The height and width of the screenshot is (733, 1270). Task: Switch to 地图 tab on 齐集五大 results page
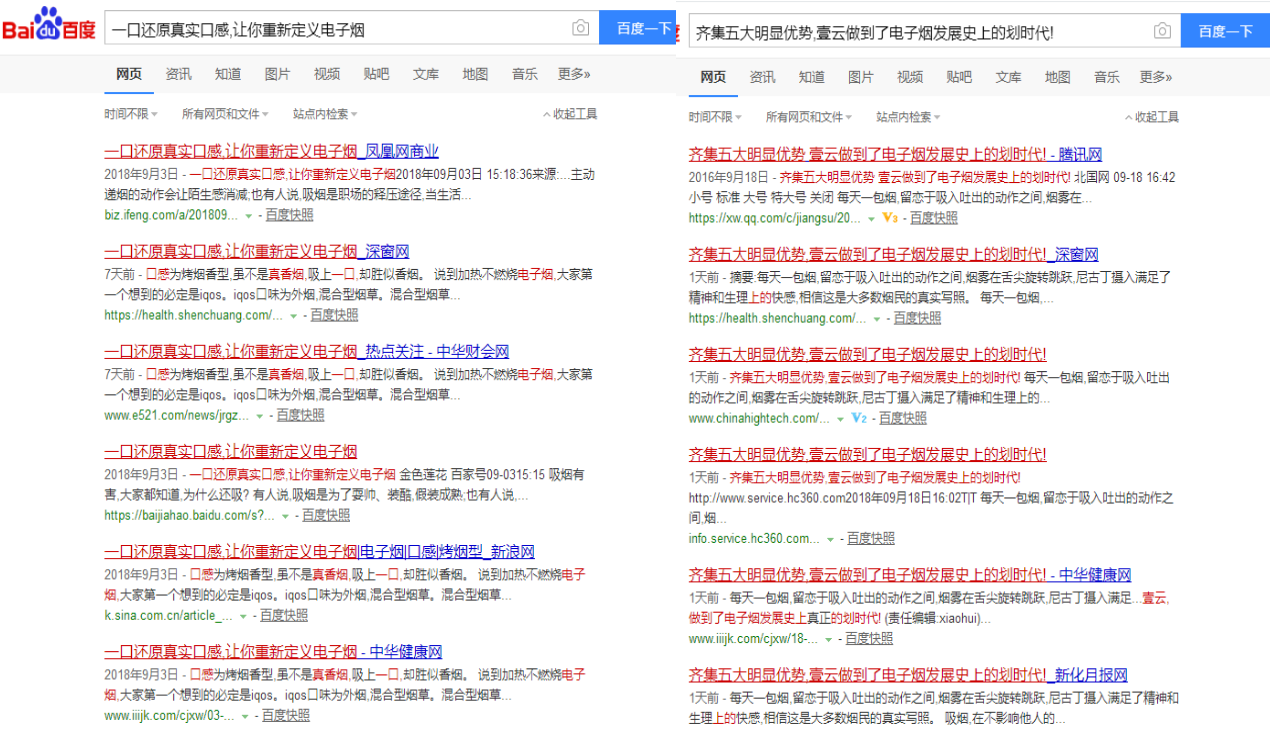click(1058, 77)
